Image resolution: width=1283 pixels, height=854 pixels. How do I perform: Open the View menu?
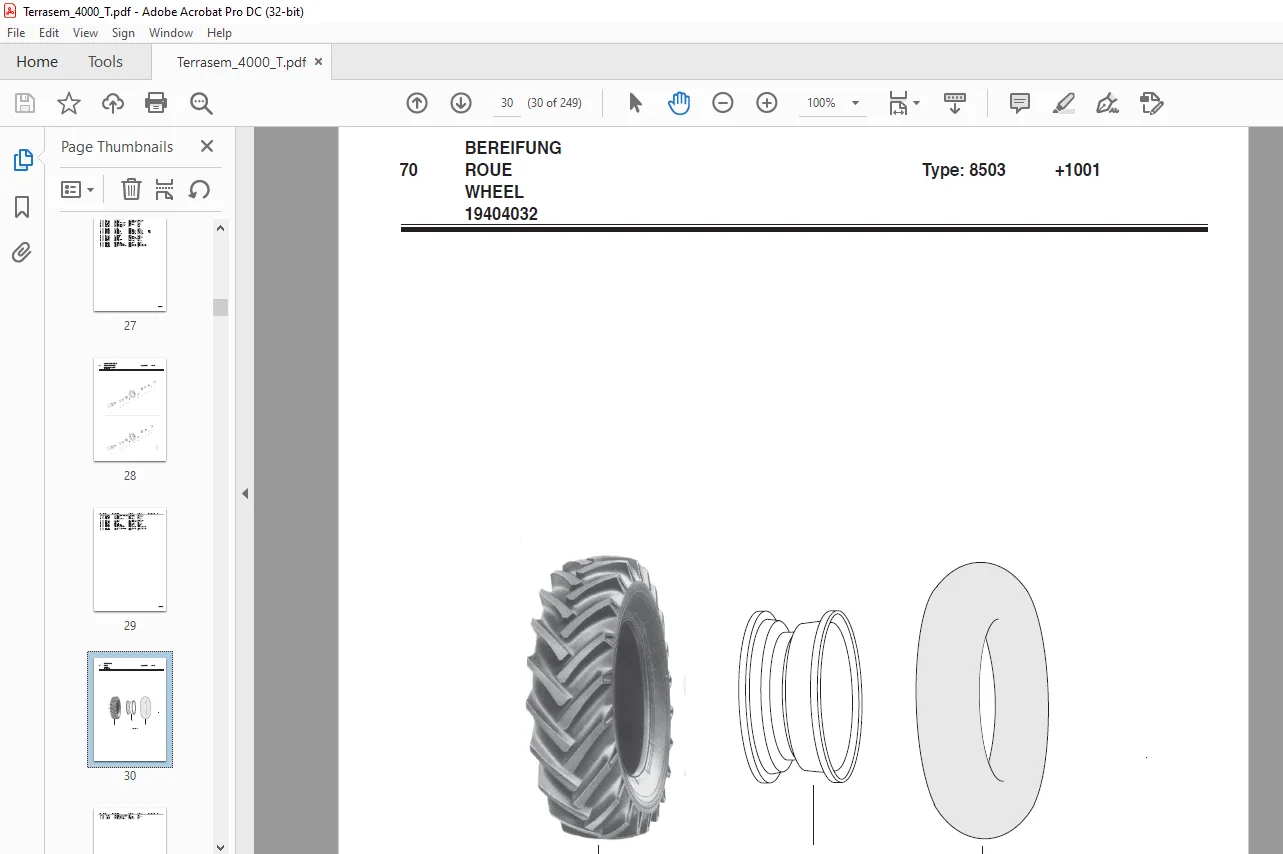86,33
